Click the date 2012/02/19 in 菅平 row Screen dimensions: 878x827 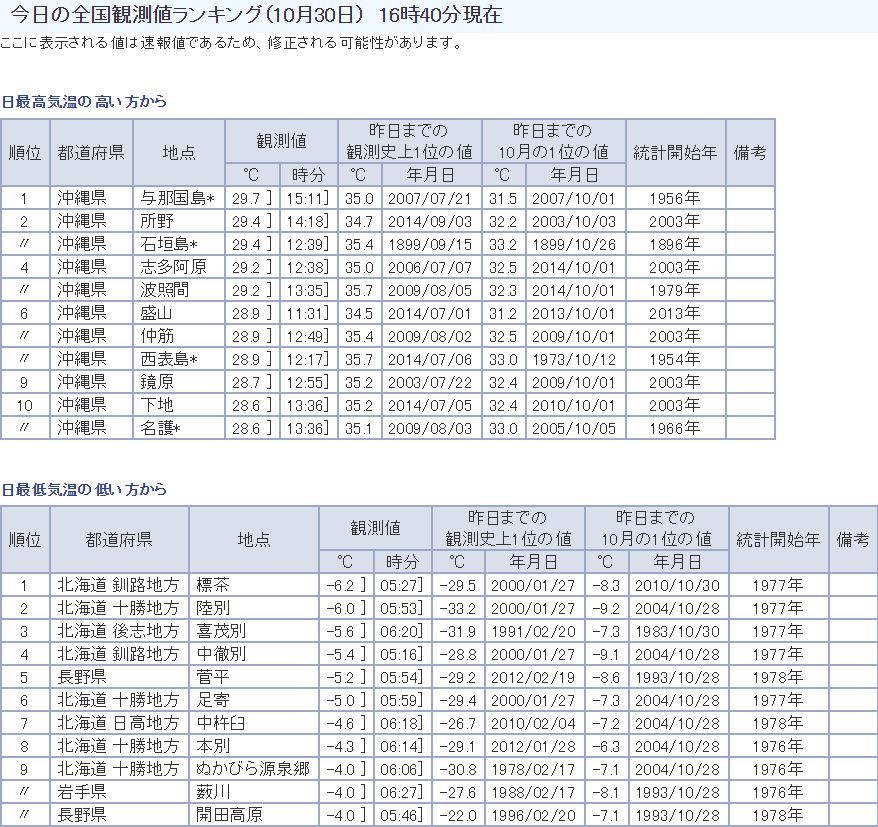coord(533,678)
